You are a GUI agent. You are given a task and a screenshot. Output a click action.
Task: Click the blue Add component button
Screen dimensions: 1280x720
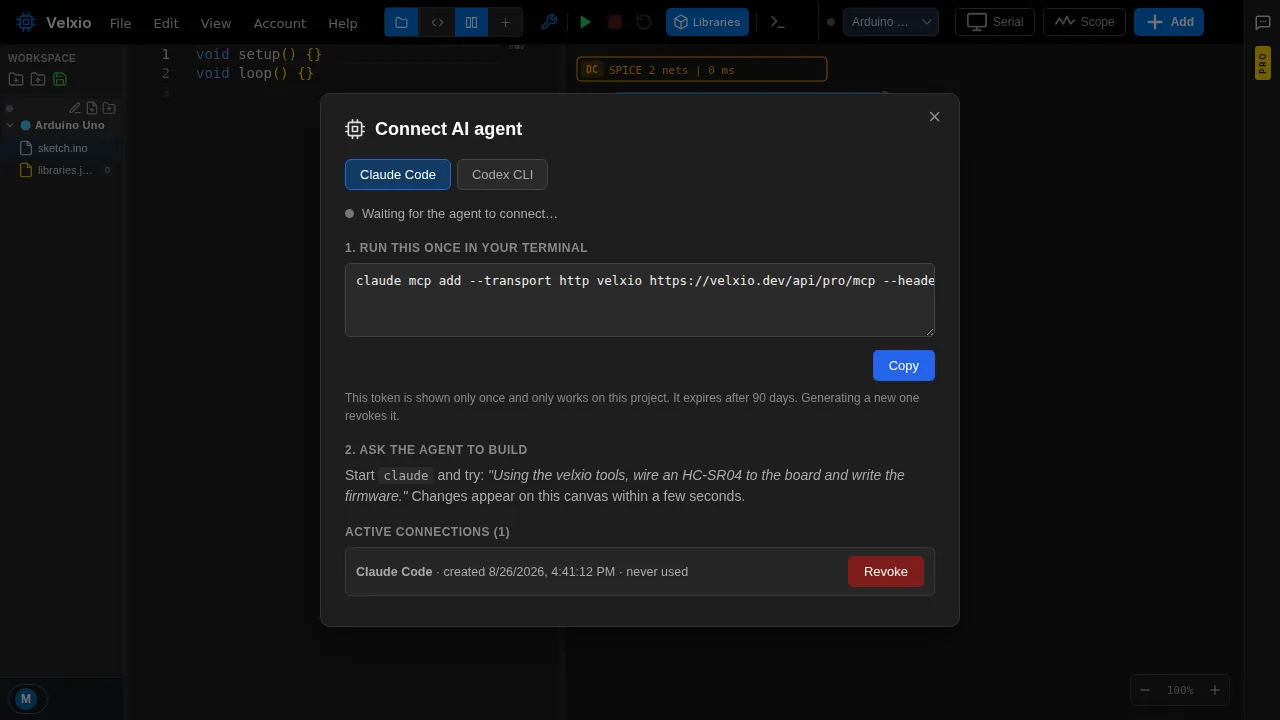pyautogui.click(x=1169, y=22)
